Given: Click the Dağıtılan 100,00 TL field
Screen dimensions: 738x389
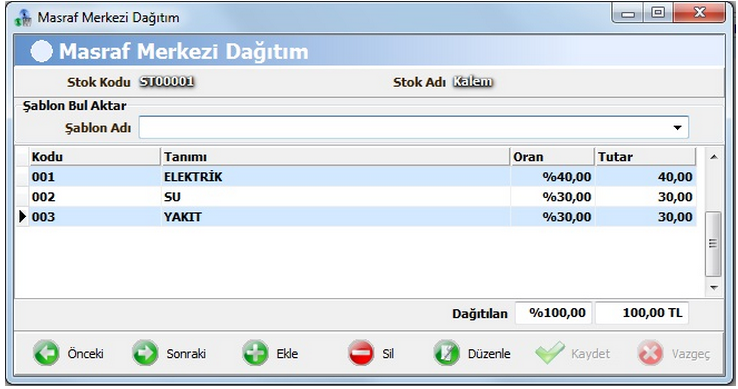Looking at the screenshot, I should tap(642, 313).
